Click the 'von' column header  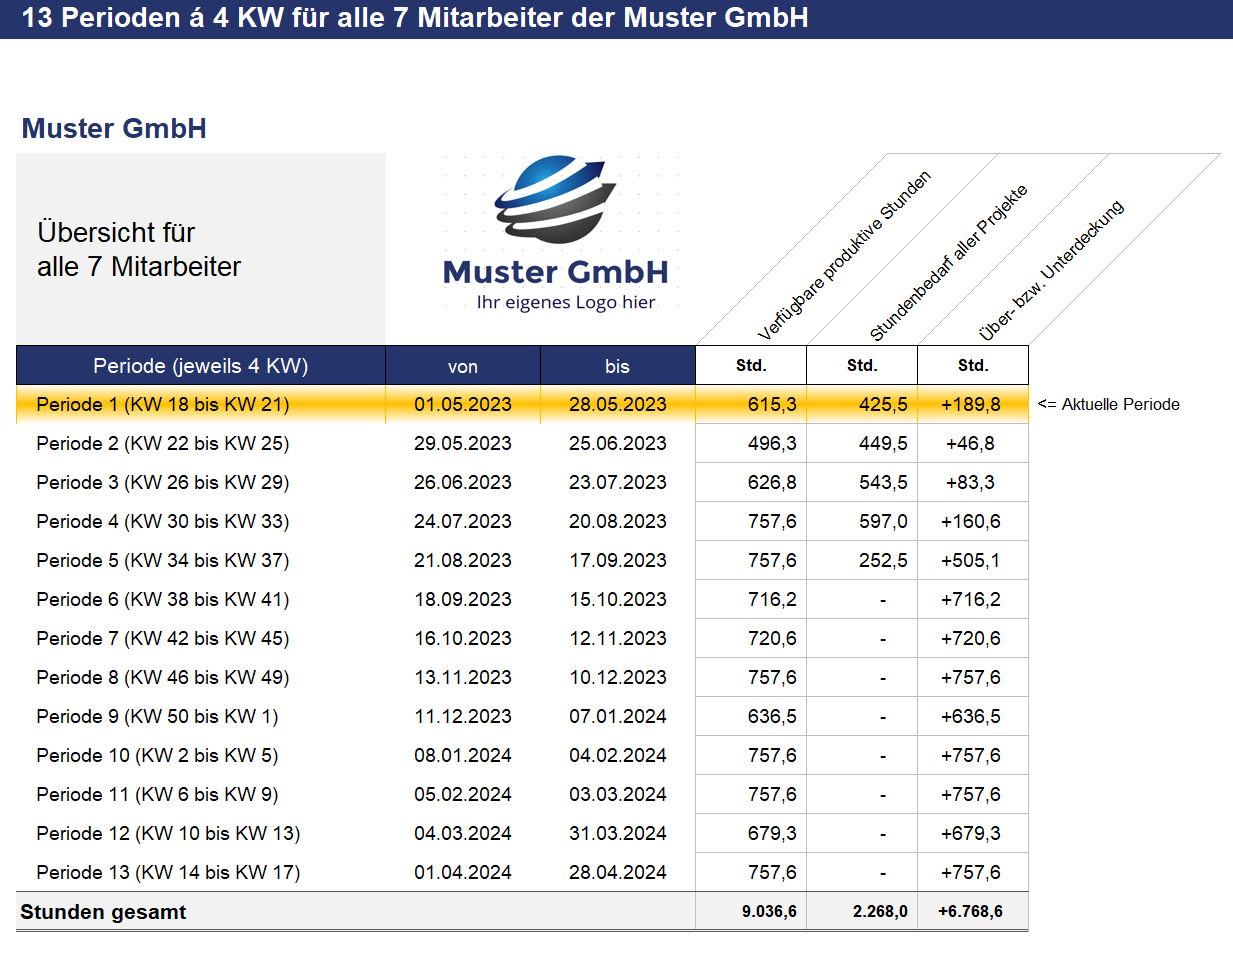[463, 366]
